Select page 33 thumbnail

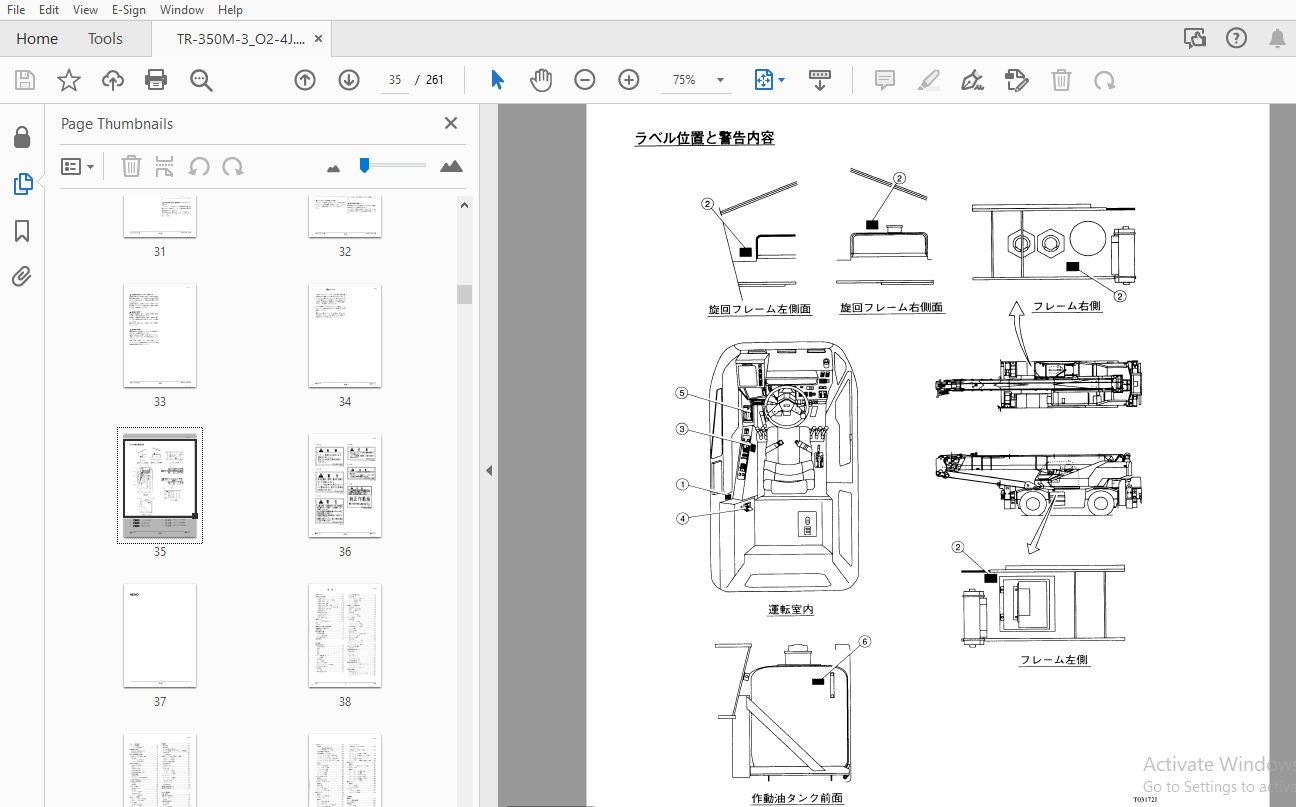[160, 336]
